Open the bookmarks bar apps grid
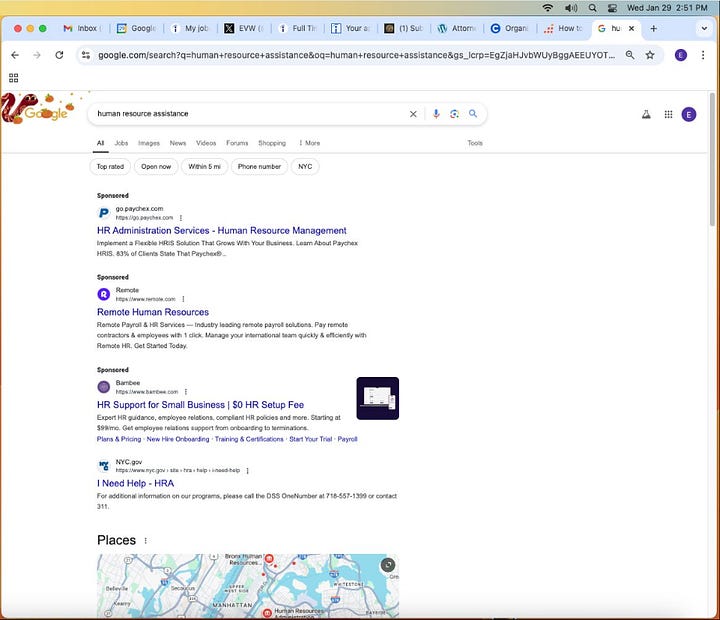This screenshot has width=720, height=620. coord(14,78)
